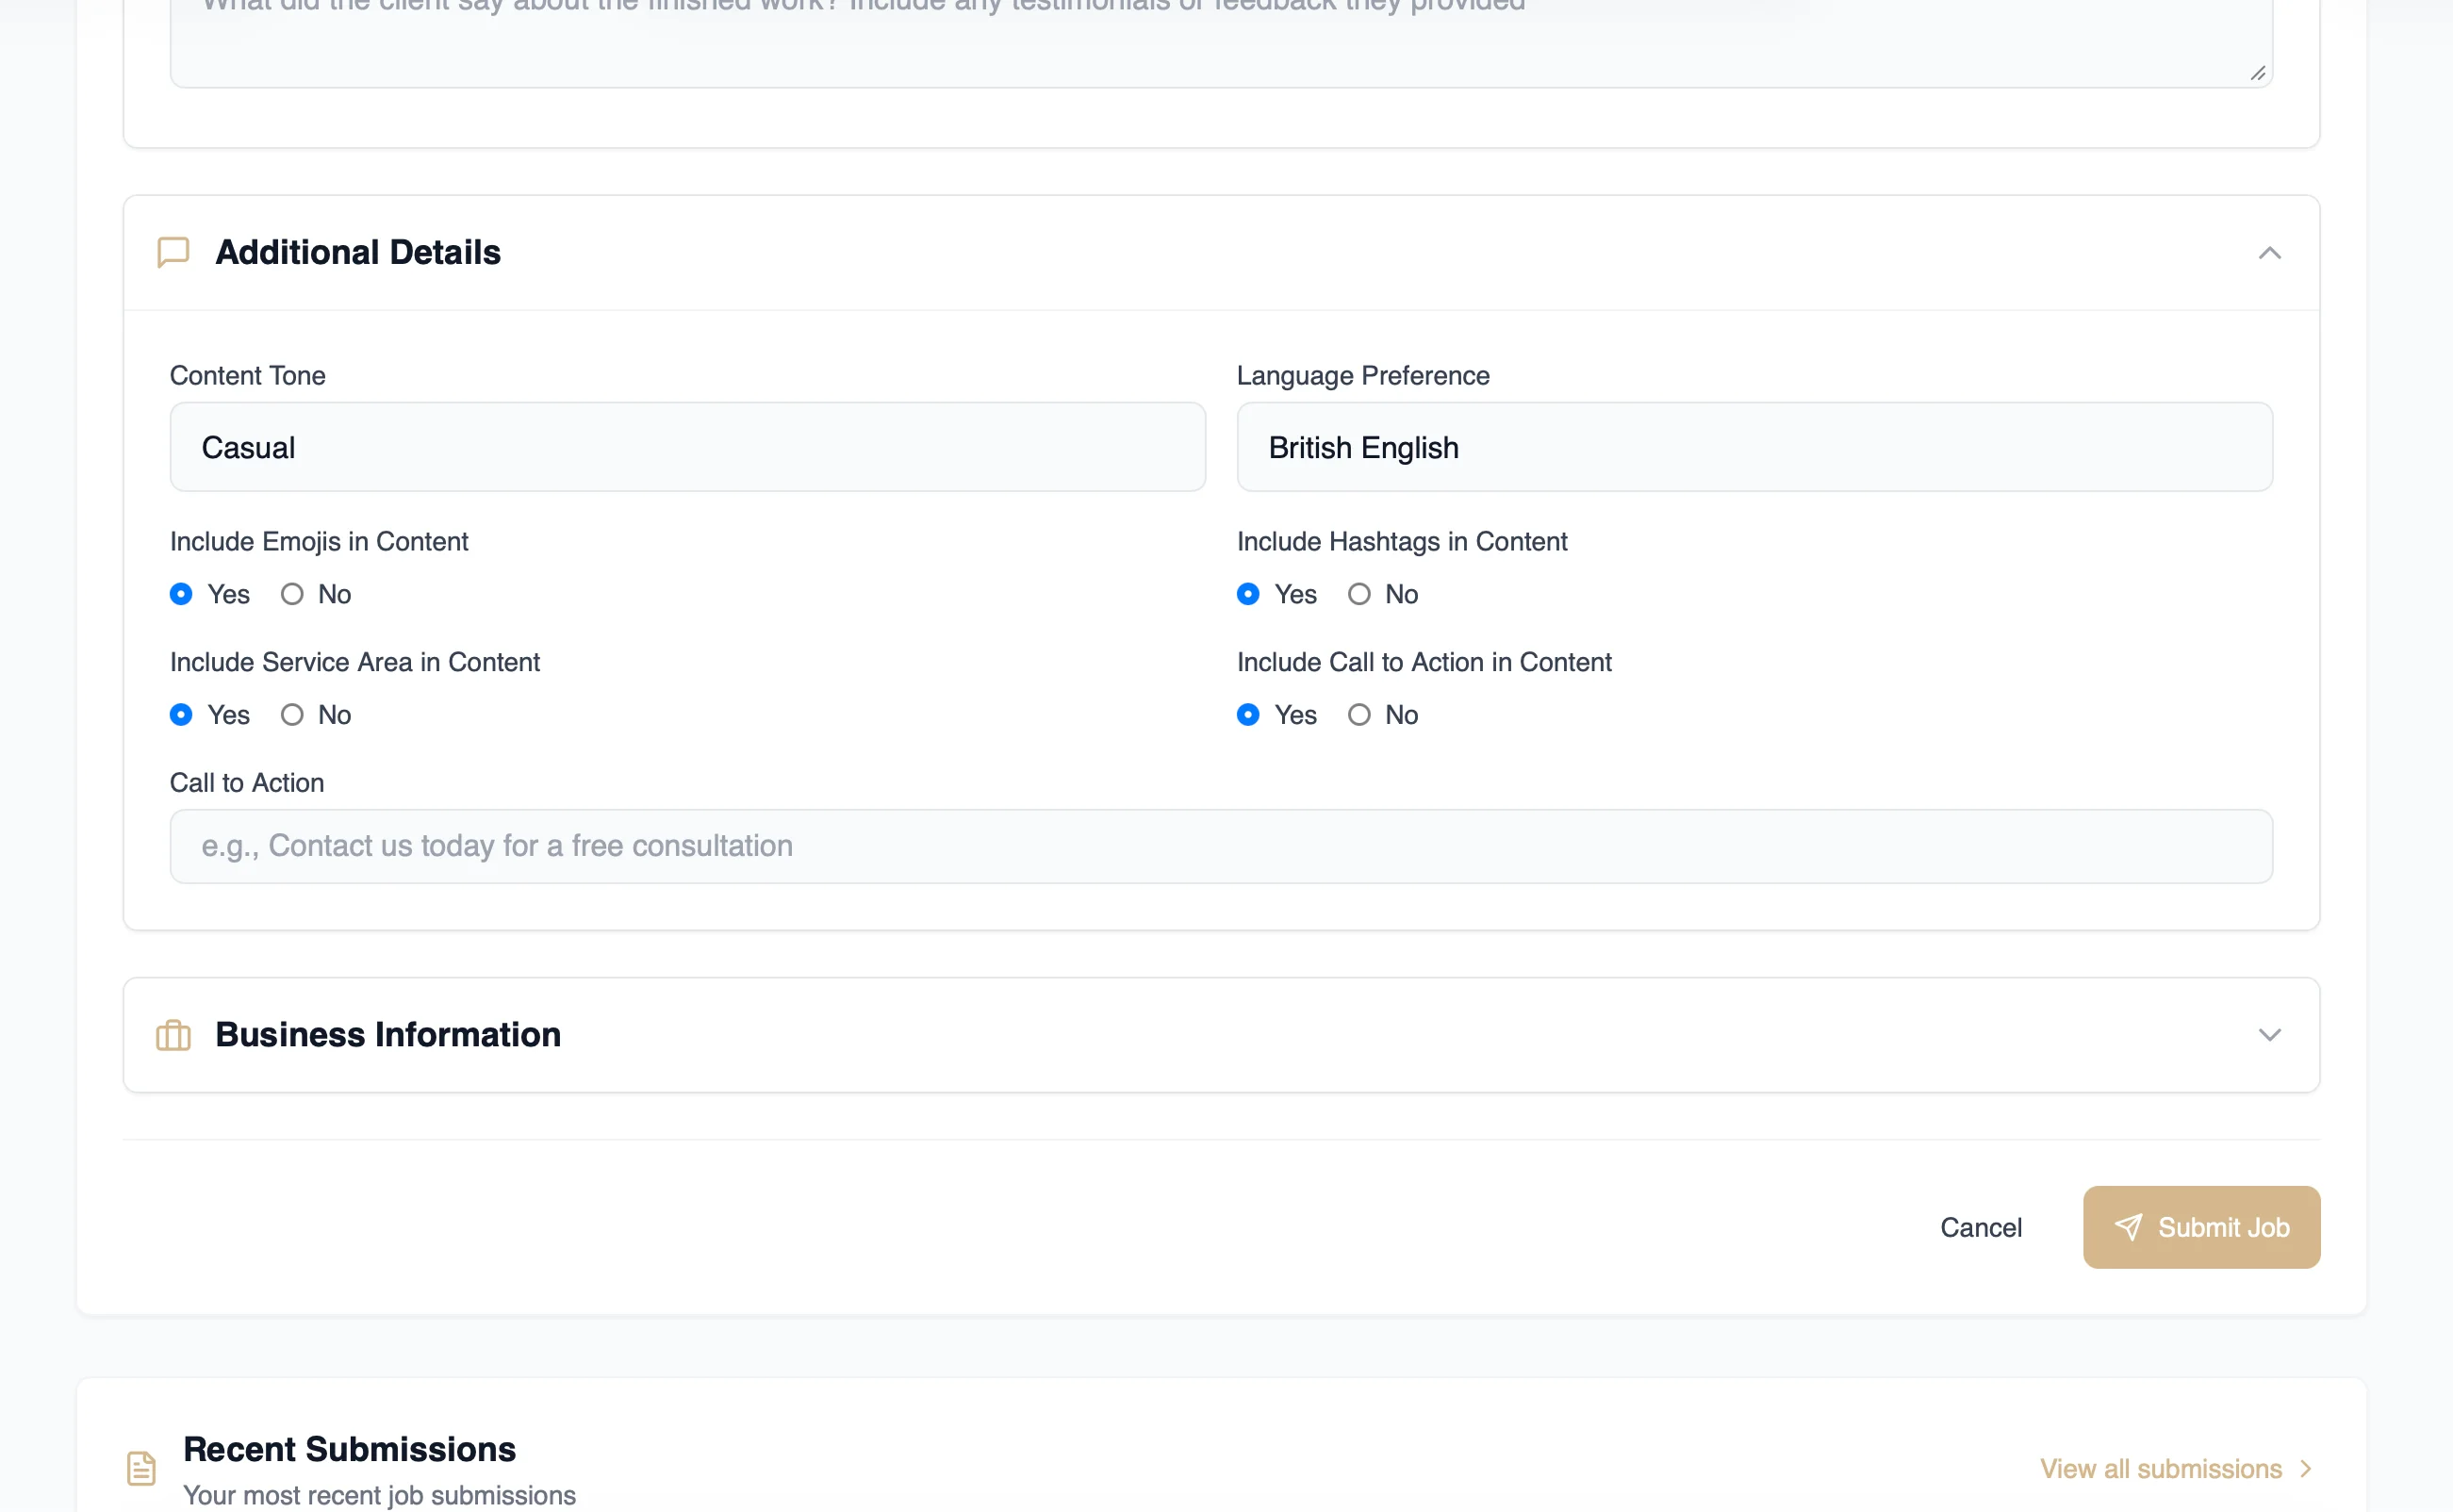The image size is (2453, 1512).
Task: Select Yes for Include Emojis in Content
Action: click(181, 594)
